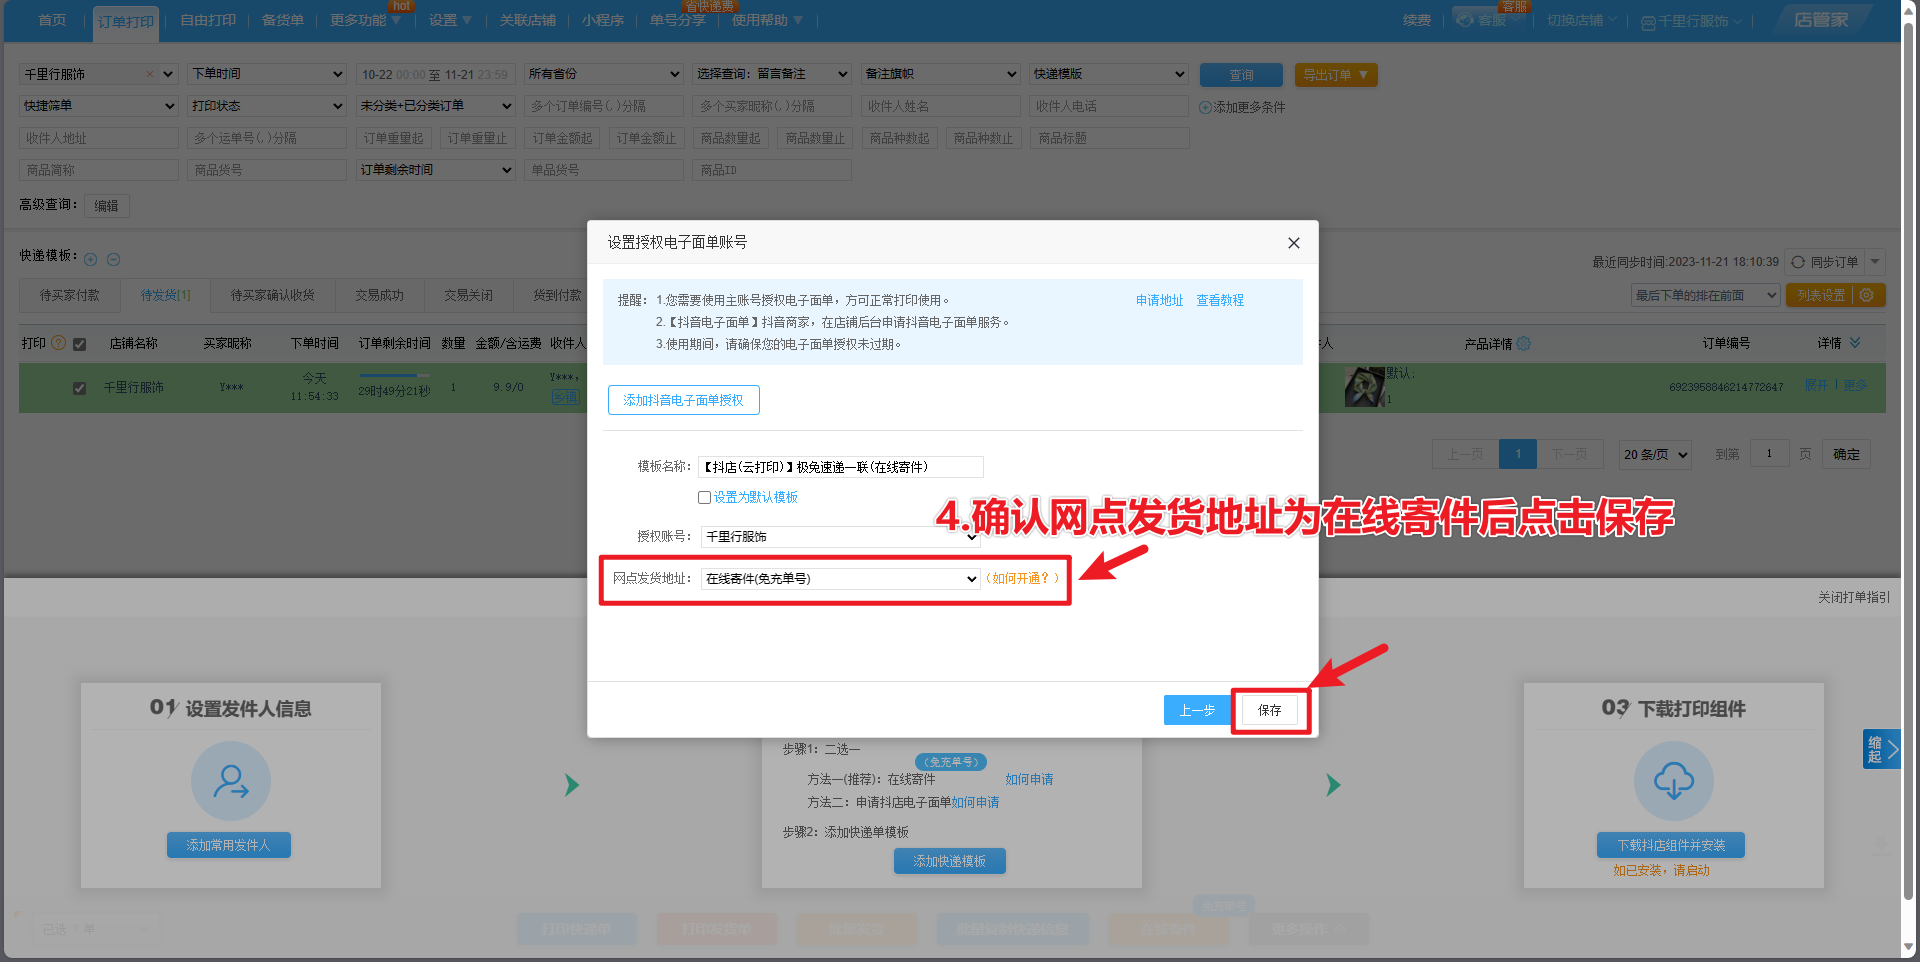
Task: Click the gear icon beside 产品详情
Action: coord(1523,344)
